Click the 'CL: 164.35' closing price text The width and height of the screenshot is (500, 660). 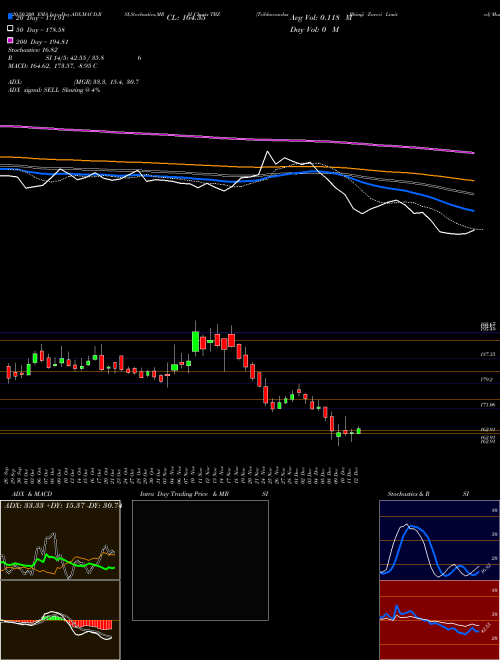186,18
